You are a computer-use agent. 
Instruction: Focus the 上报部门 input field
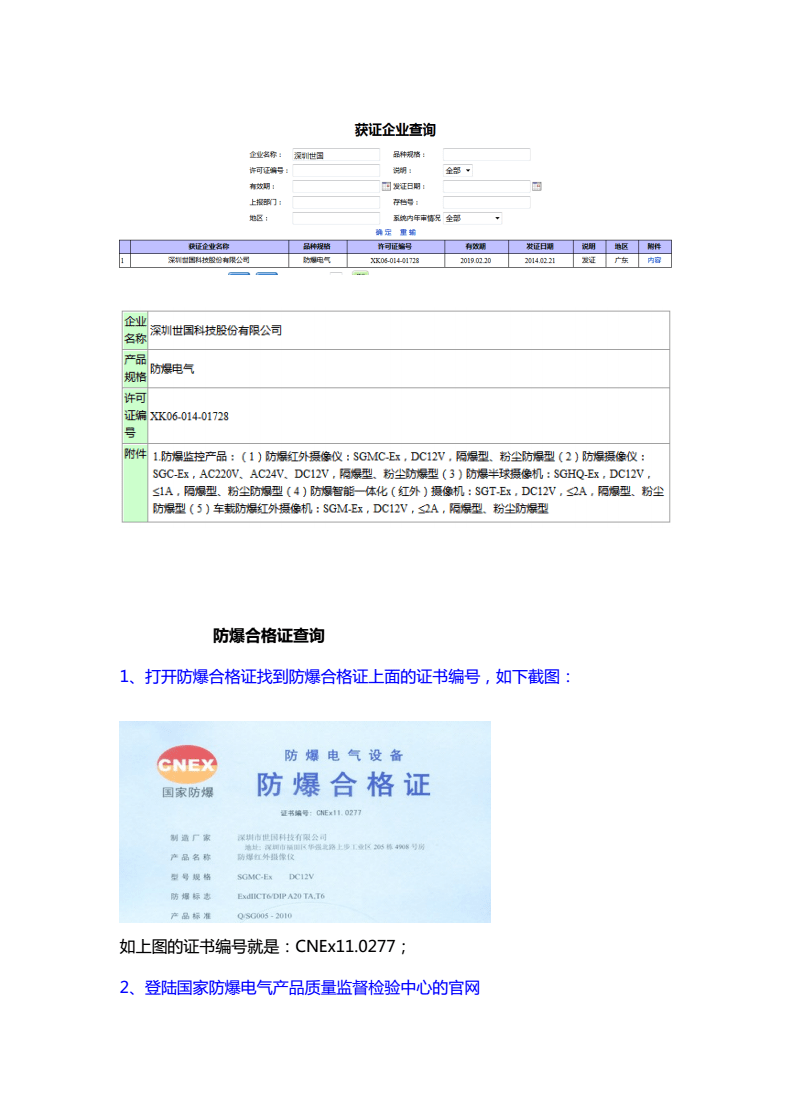coord(336,202)
